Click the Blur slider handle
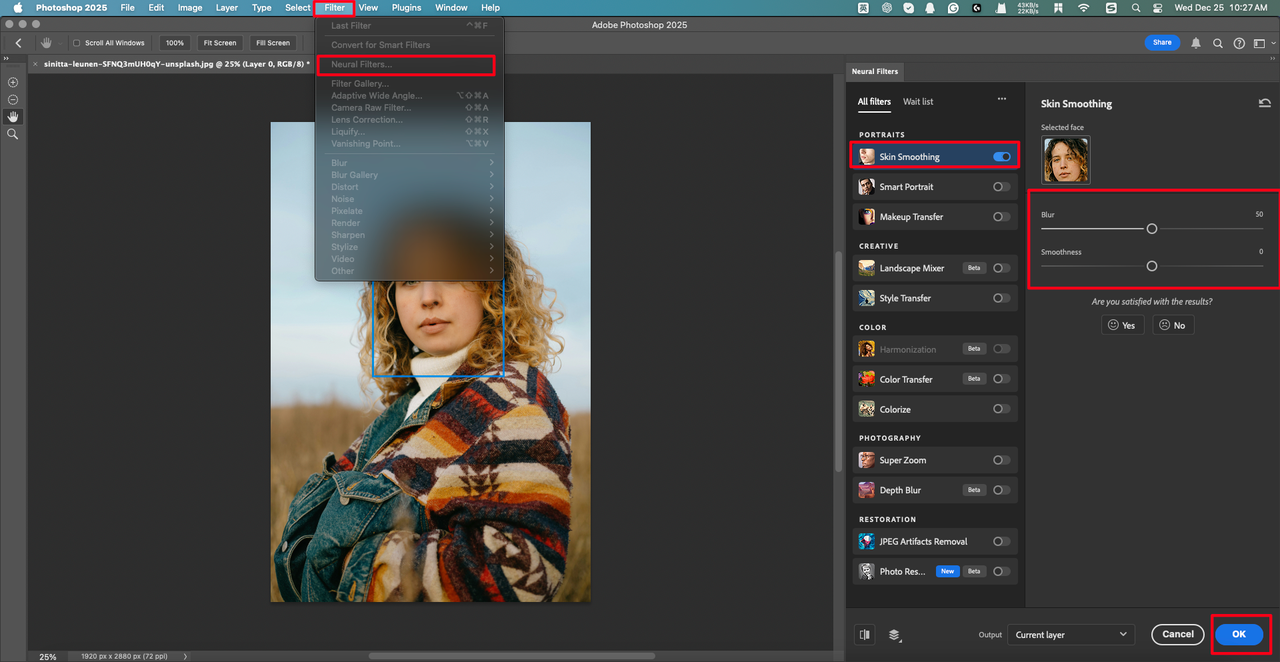The height and width of the screenshot is (662, 1280). [x=1152, y=229]
